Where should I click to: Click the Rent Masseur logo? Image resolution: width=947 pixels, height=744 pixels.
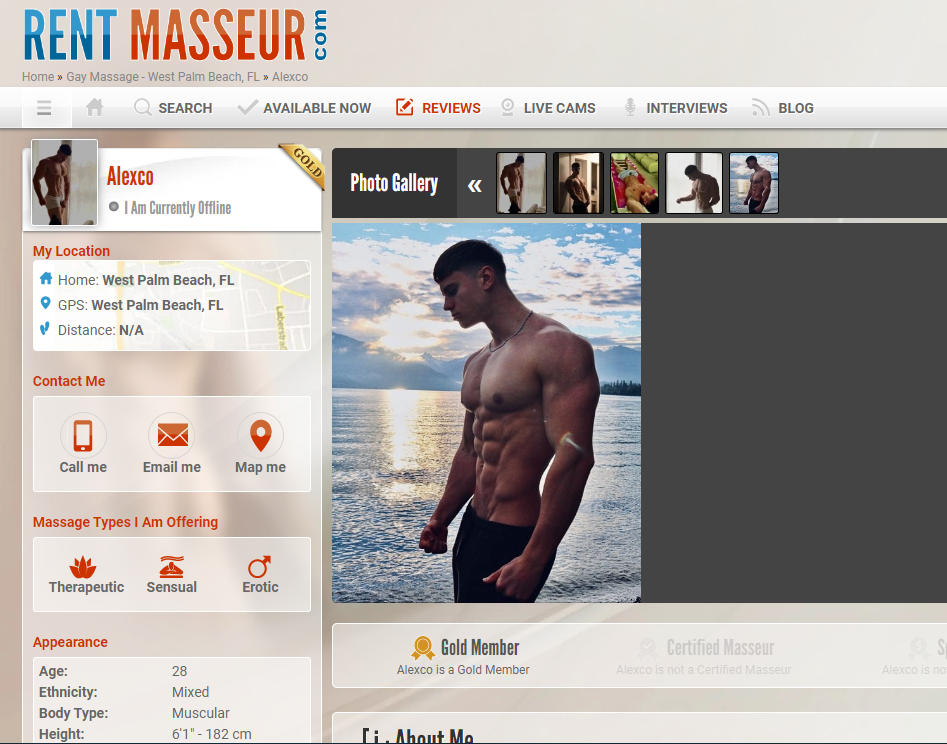pos(175,34)
